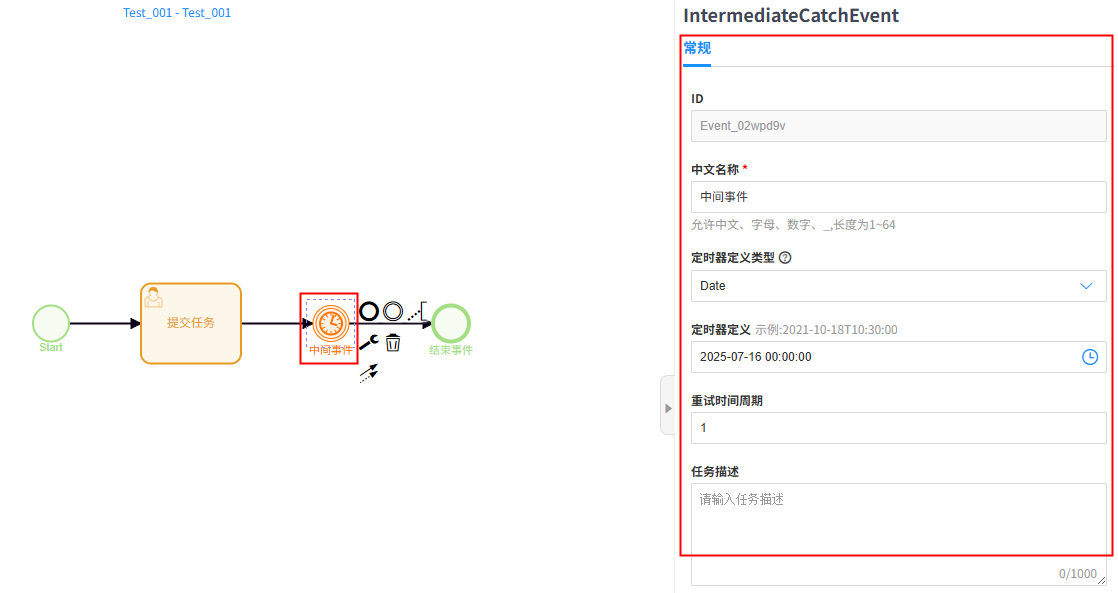Click into the 任务描述 textarea
Screen dimensions: 1118x593
click(898, 535)
